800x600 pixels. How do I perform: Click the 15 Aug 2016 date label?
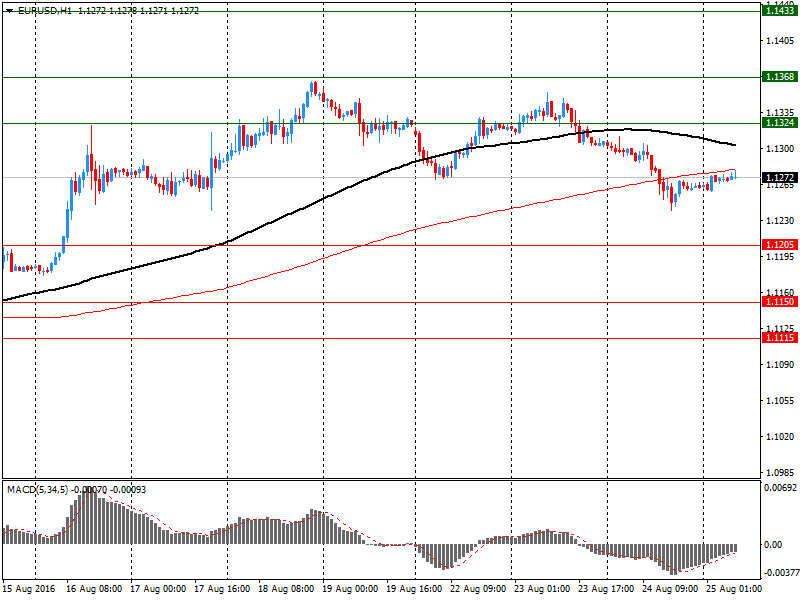tap(29, 589)
